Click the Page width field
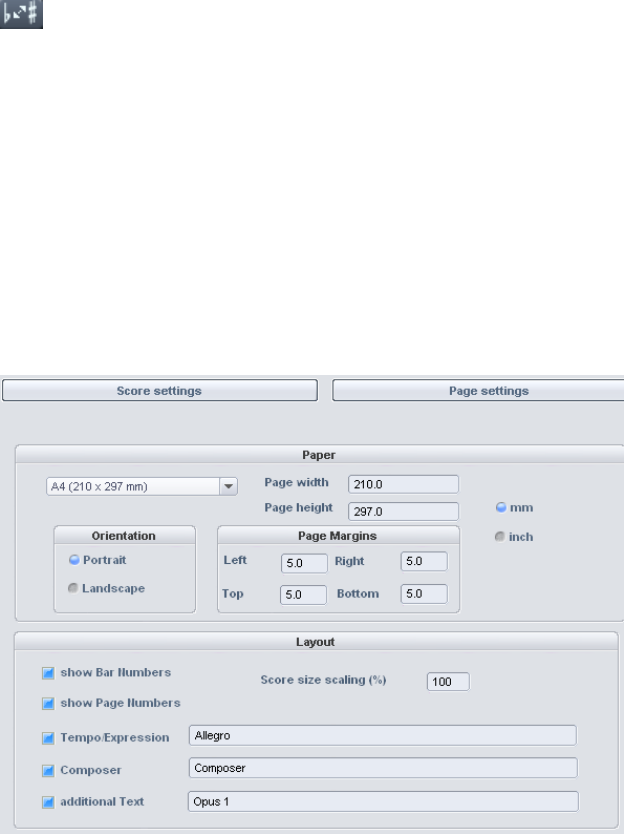This screenshot has width=624, height=834. [403, 484]
